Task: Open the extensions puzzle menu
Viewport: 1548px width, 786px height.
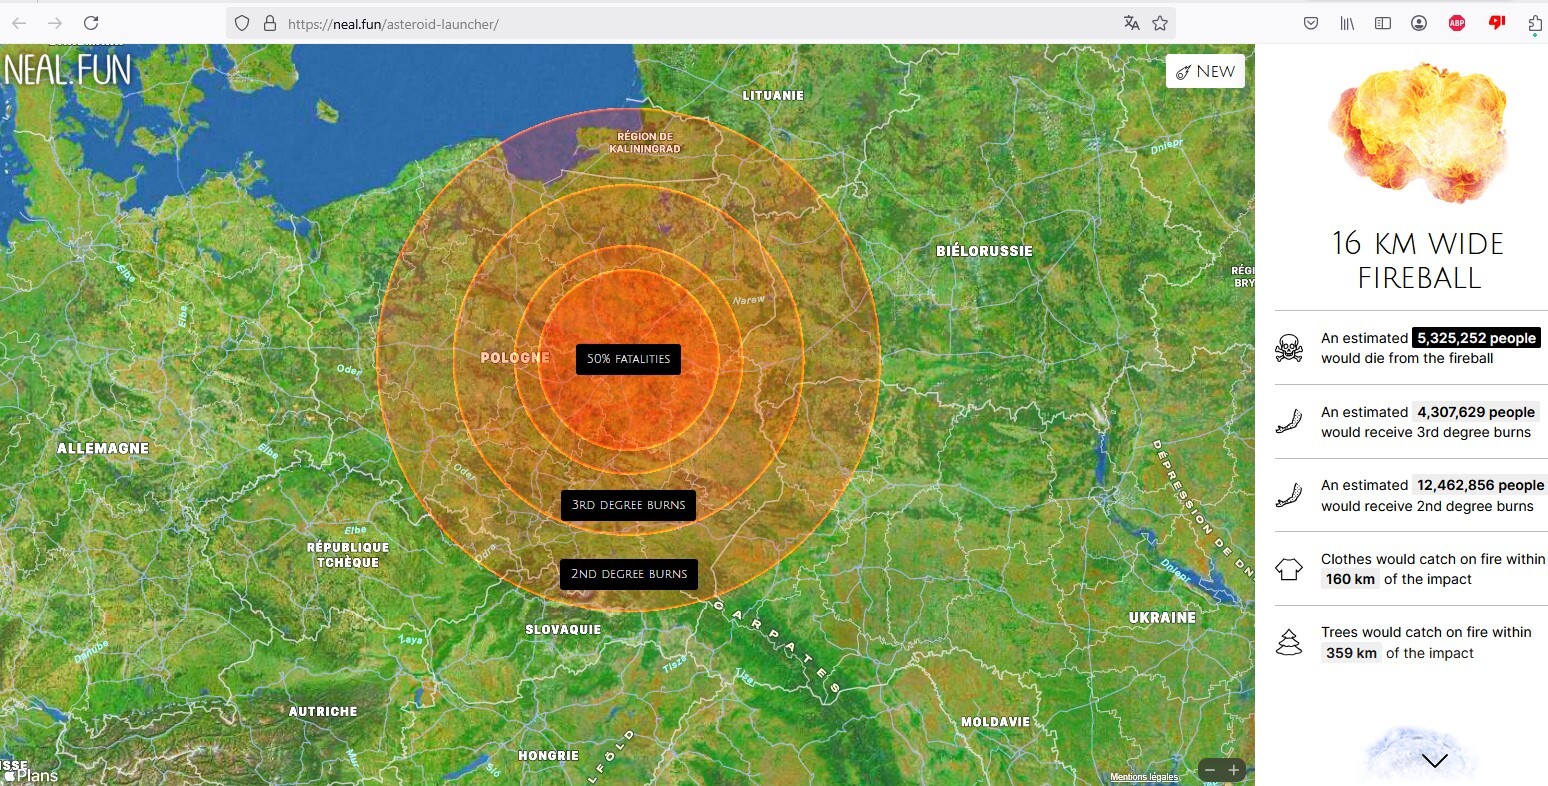Action: [x=1535, y=23]
